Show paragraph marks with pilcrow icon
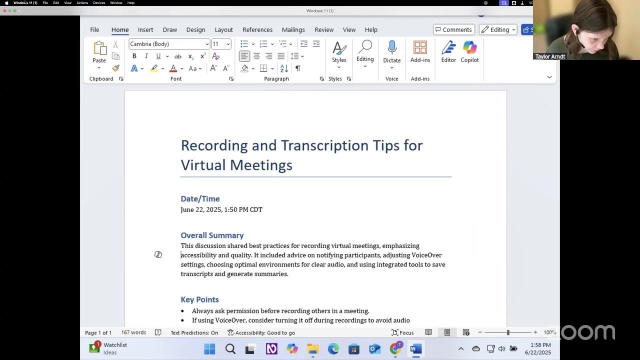The image size is (640, 360). [298, 68]
